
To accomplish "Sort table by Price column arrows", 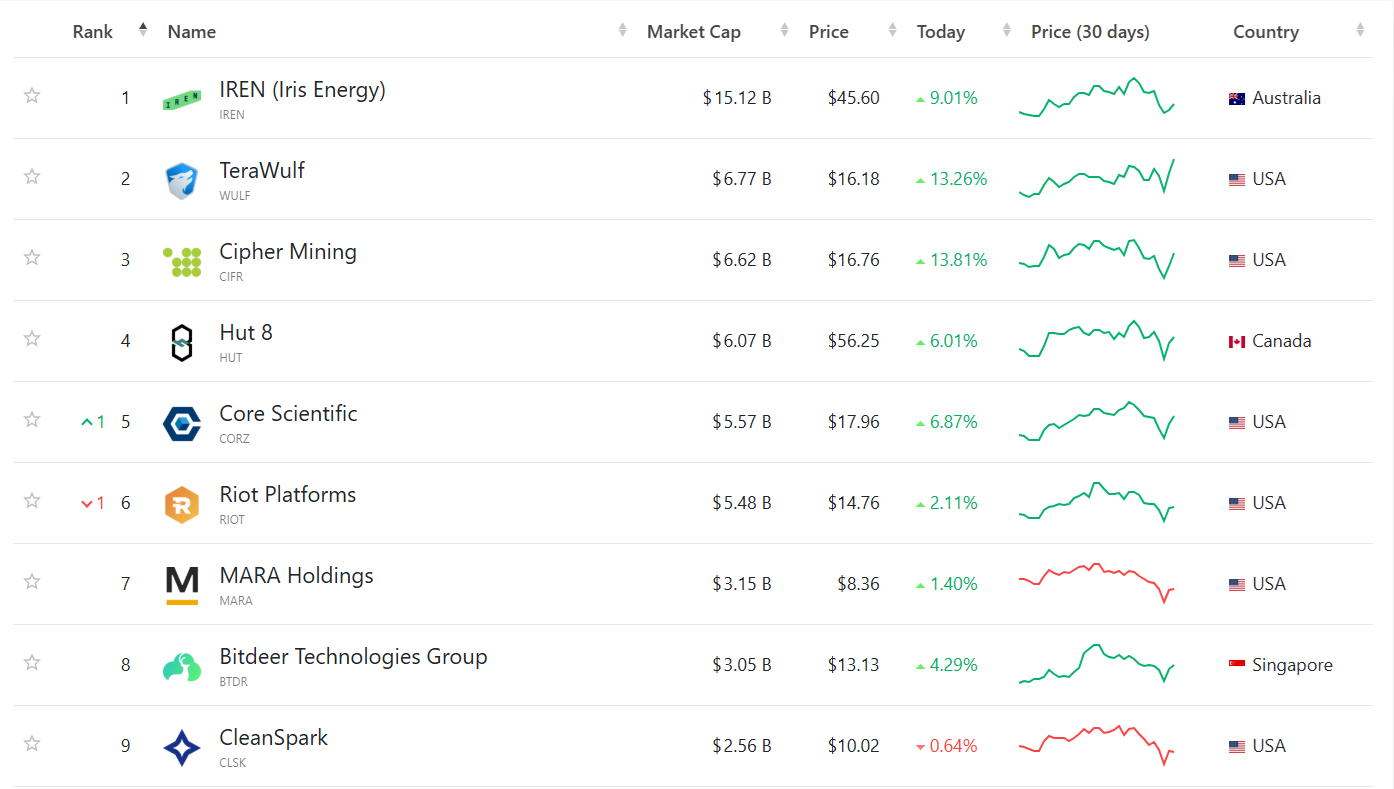I will [x=892, y=32].
